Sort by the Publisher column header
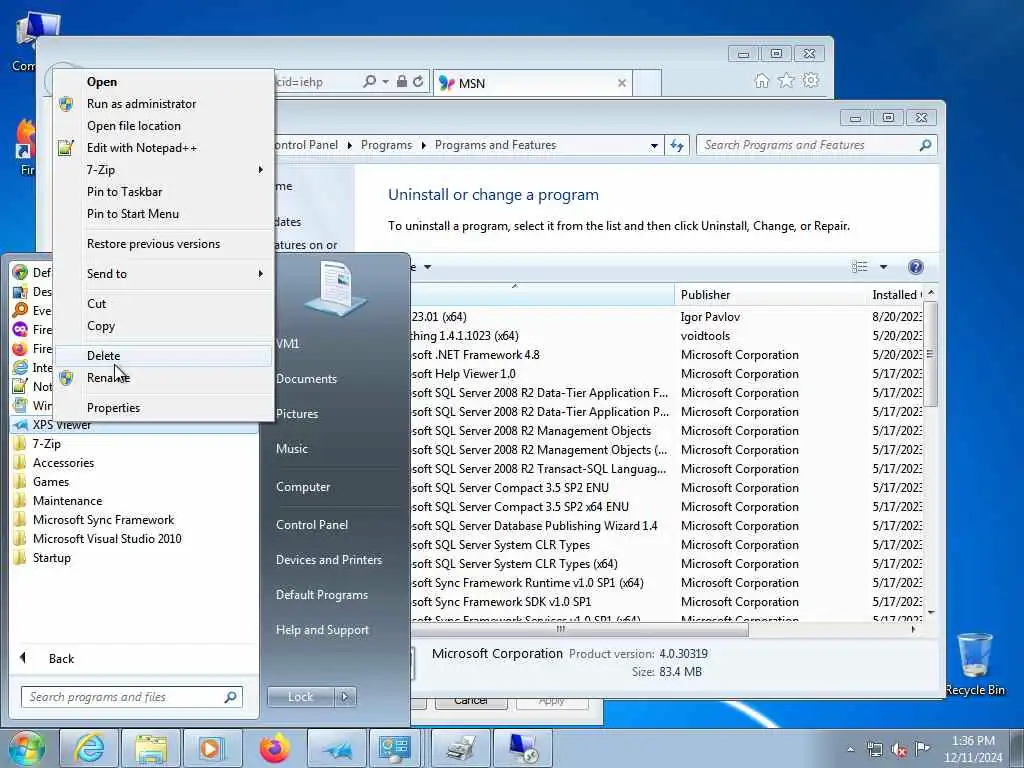The height and width of the screenshot is (768, 1024). coord(769,295)
